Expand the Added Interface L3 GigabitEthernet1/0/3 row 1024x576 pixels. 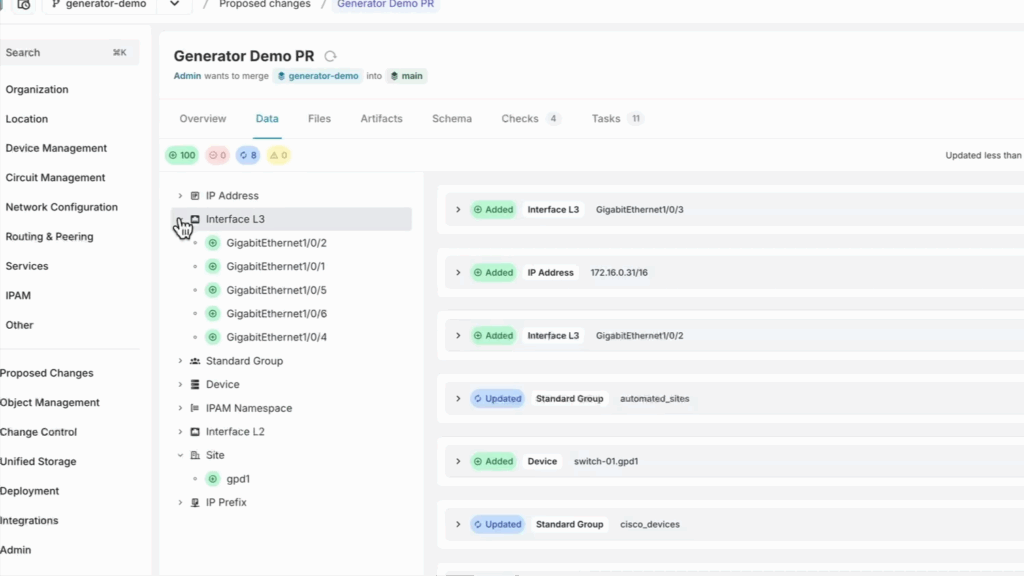pos(458,210)
